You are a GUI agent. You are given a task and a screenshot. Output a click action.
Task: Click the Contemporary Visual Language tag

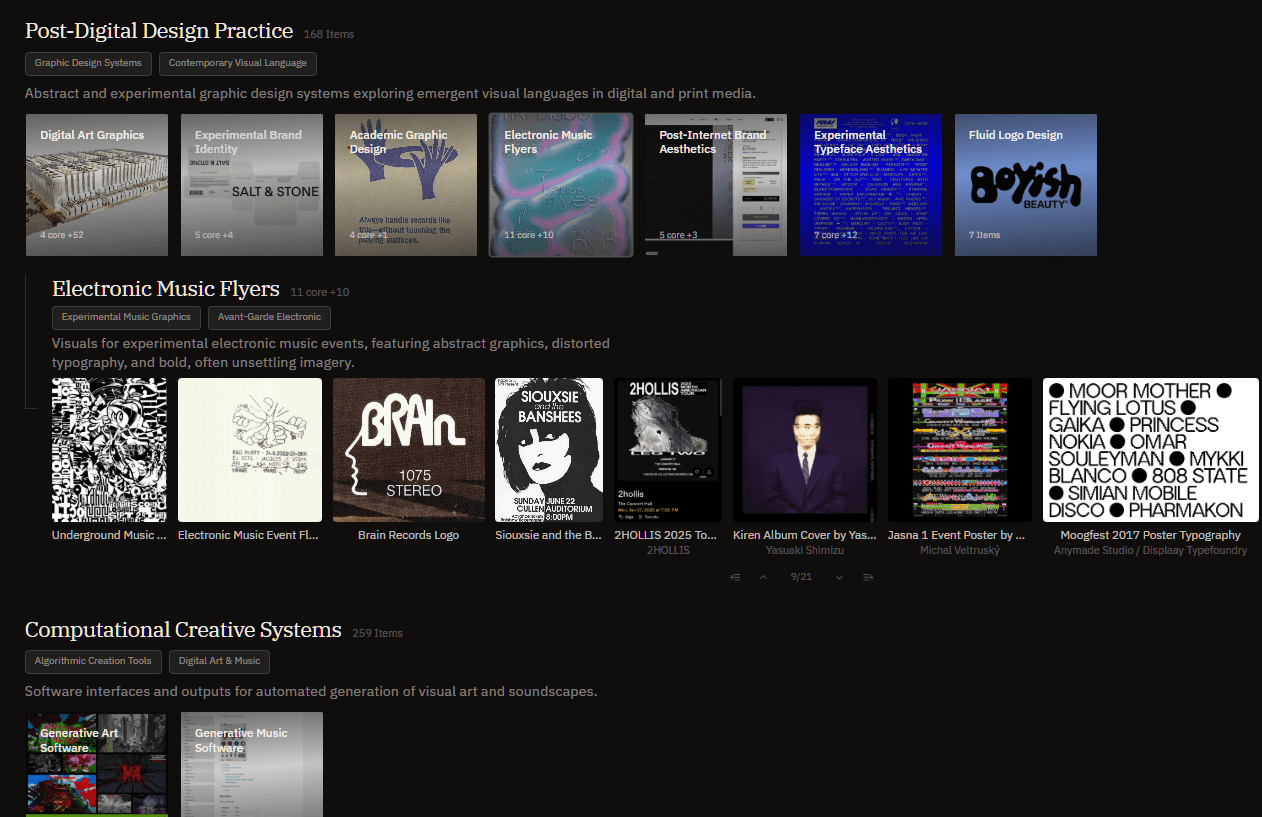238,63
